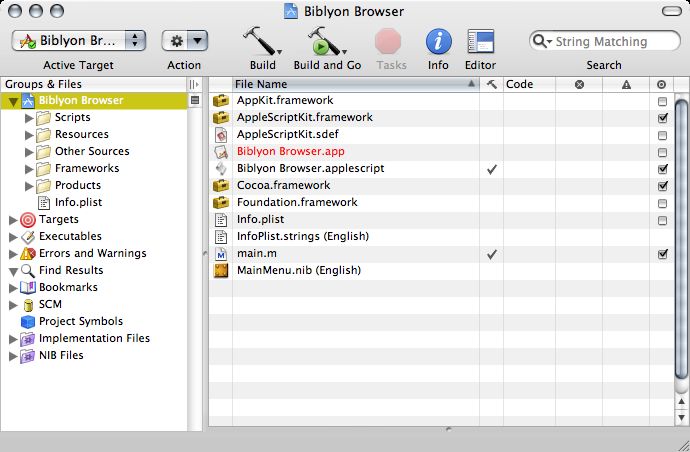The image size is (690, 452).
Task: Open the Active Target dropdown
Action: 79,41
